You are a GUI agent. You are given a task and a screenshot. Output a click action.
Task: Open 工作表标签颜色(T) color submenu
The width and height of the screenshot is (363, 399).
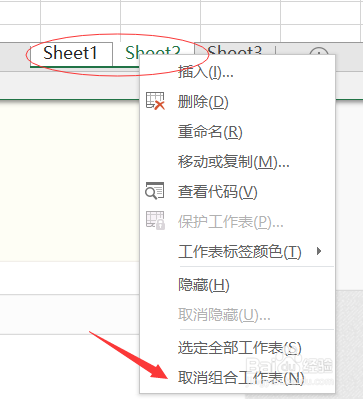coord(237,251)
